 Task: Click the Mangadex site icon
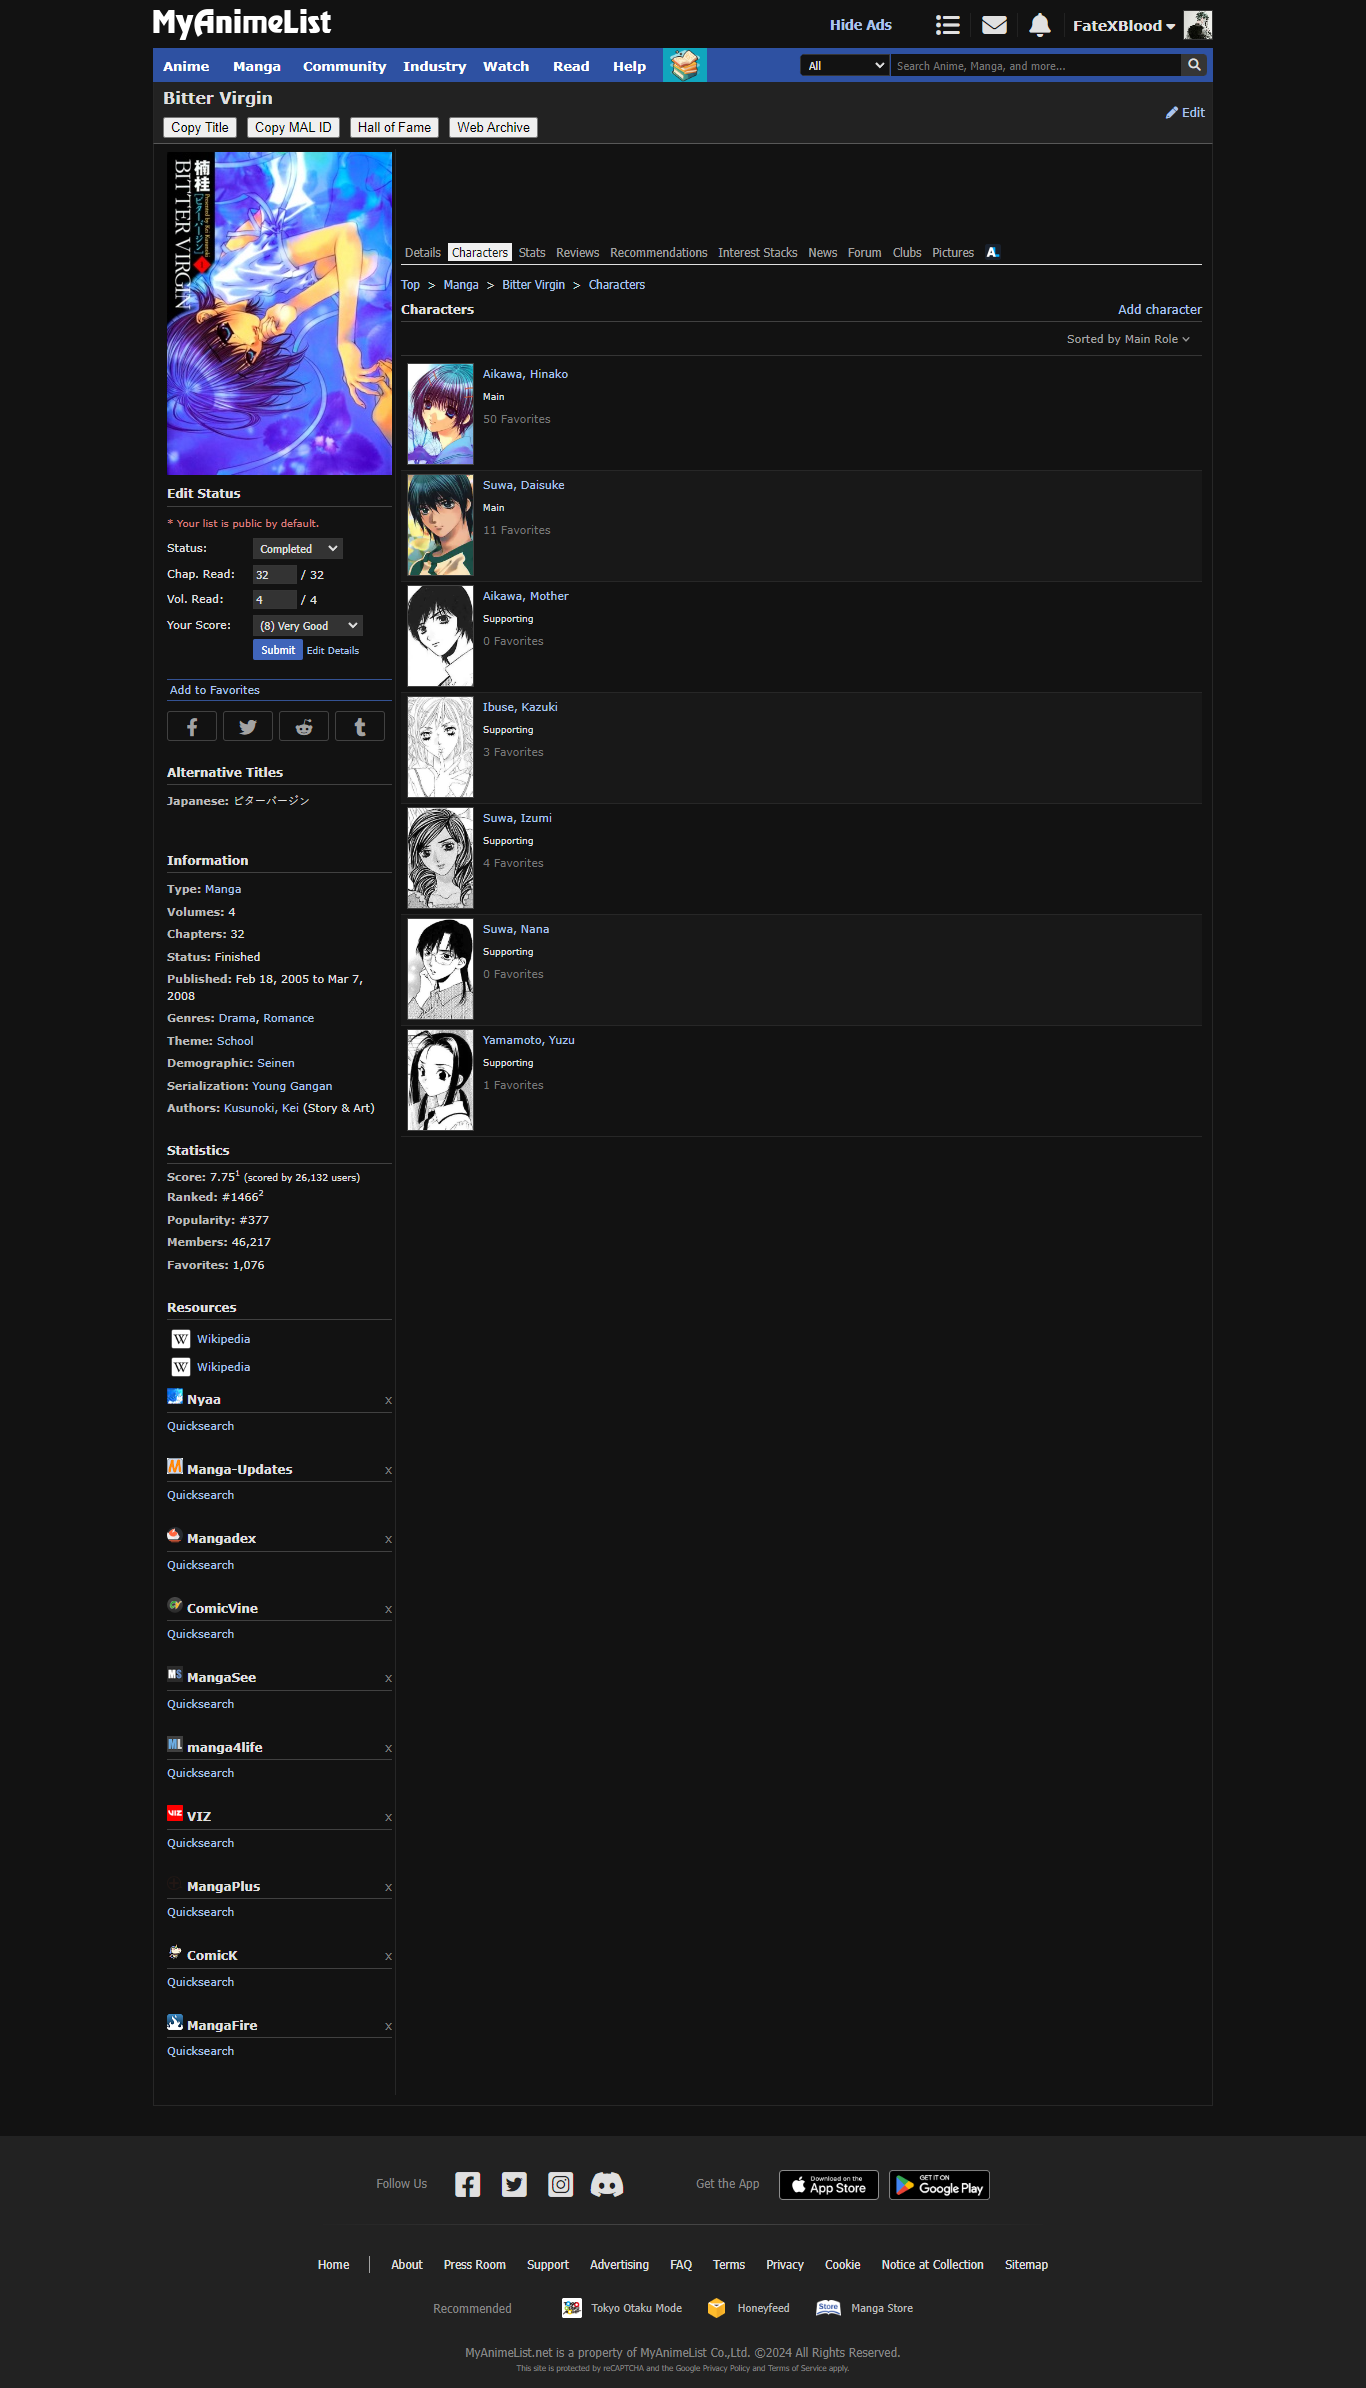(x=175, y=1536)
